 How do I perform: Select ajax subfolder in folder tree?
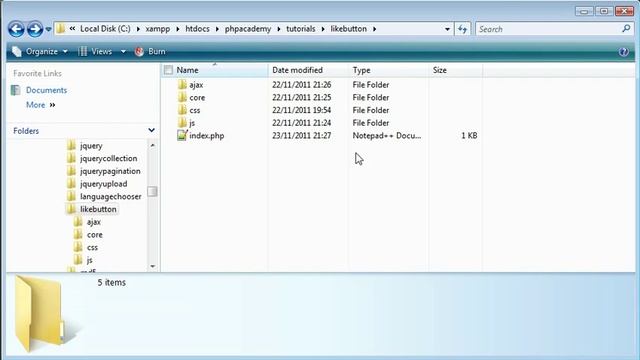tap(94, 222)
